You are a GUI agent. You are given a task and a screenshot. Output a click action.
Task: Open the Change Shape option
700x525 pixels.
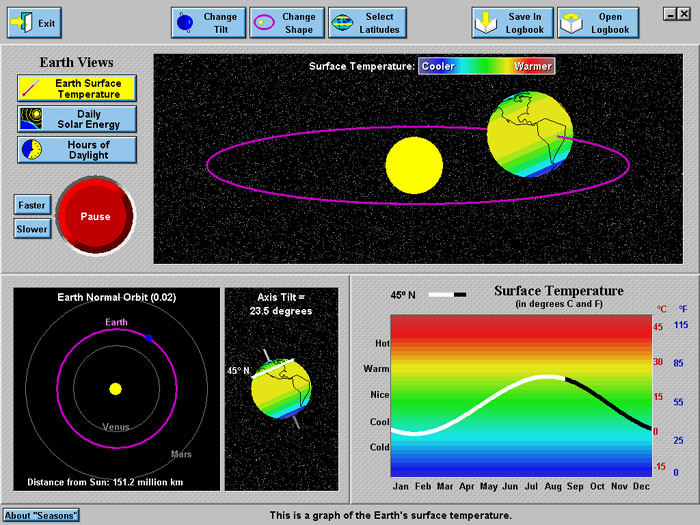pyautogui.click(x=287, y=23)
